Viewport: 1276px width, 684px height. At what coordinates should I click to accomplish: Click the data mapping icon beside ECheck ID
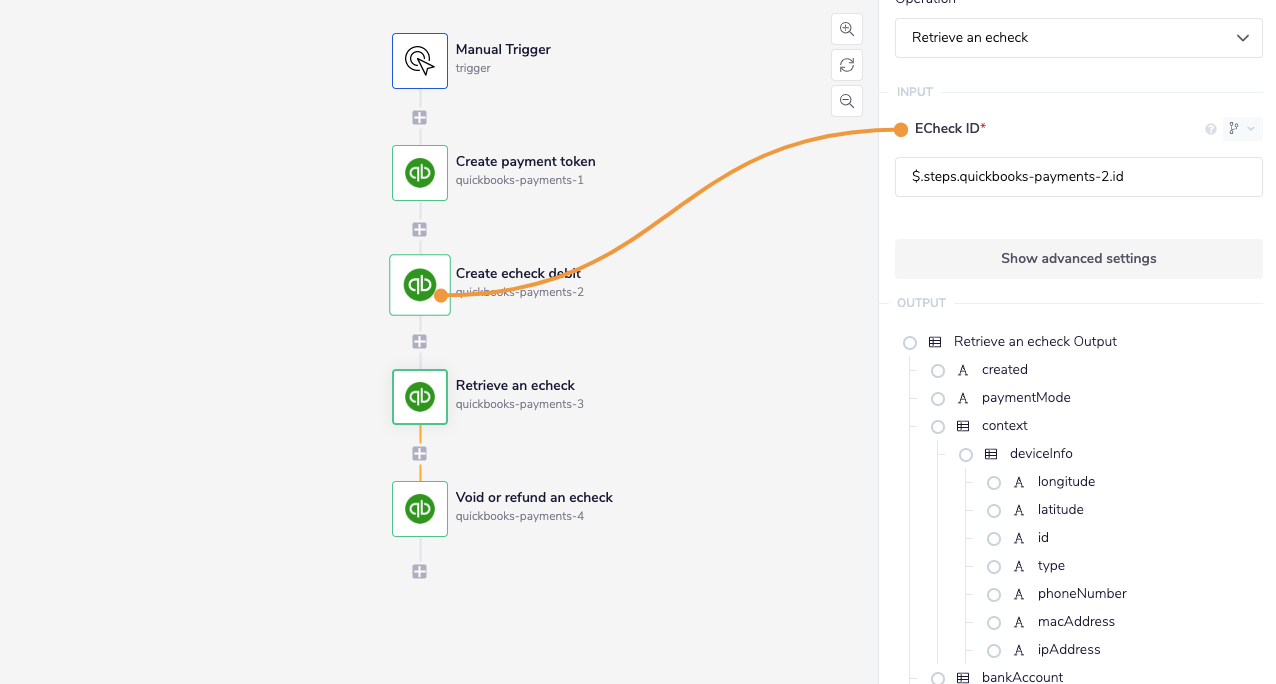pos(1235,129)
